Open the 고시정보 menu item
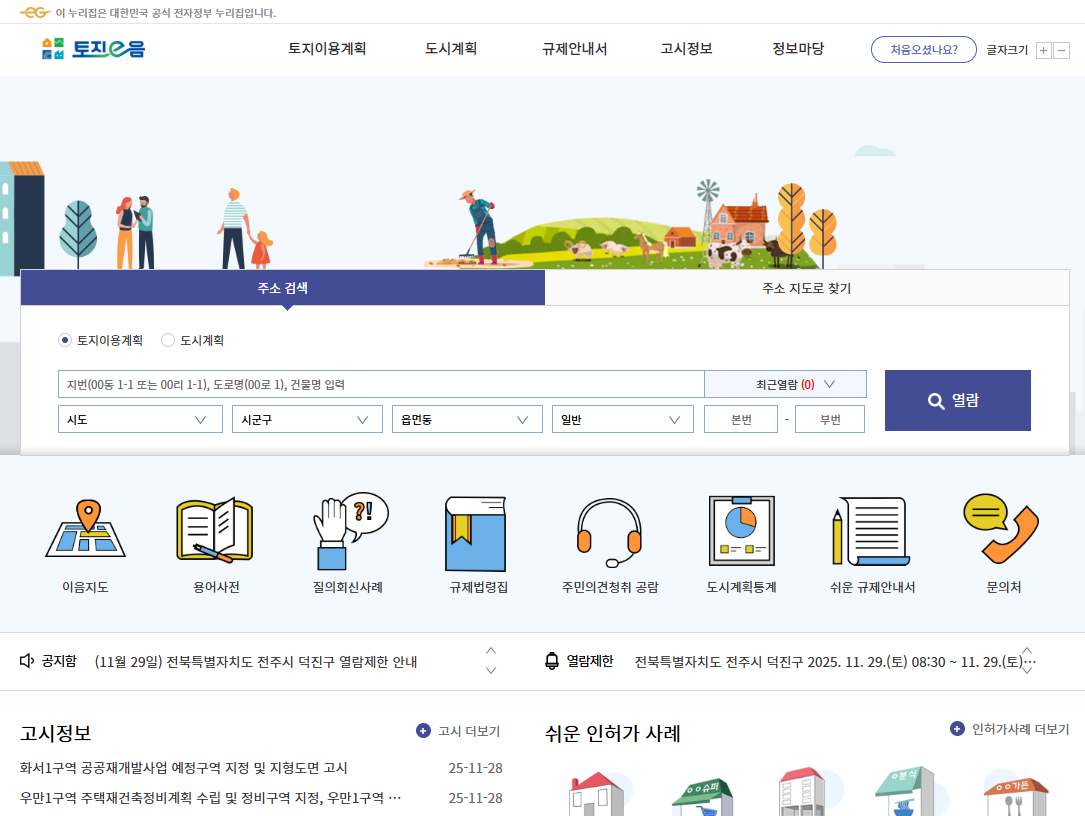The image size is (1085, 816). (686, 50)
